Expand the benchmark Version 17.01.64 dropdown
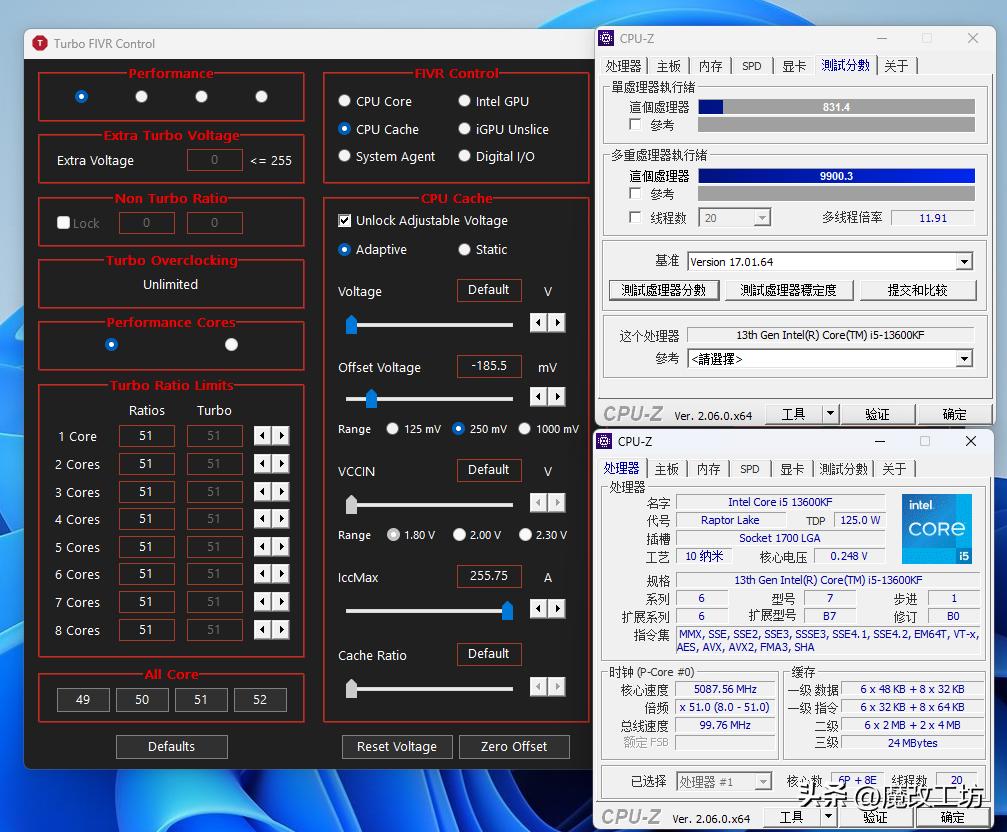This screenshot has width=1007, height=832. point(962,261)
